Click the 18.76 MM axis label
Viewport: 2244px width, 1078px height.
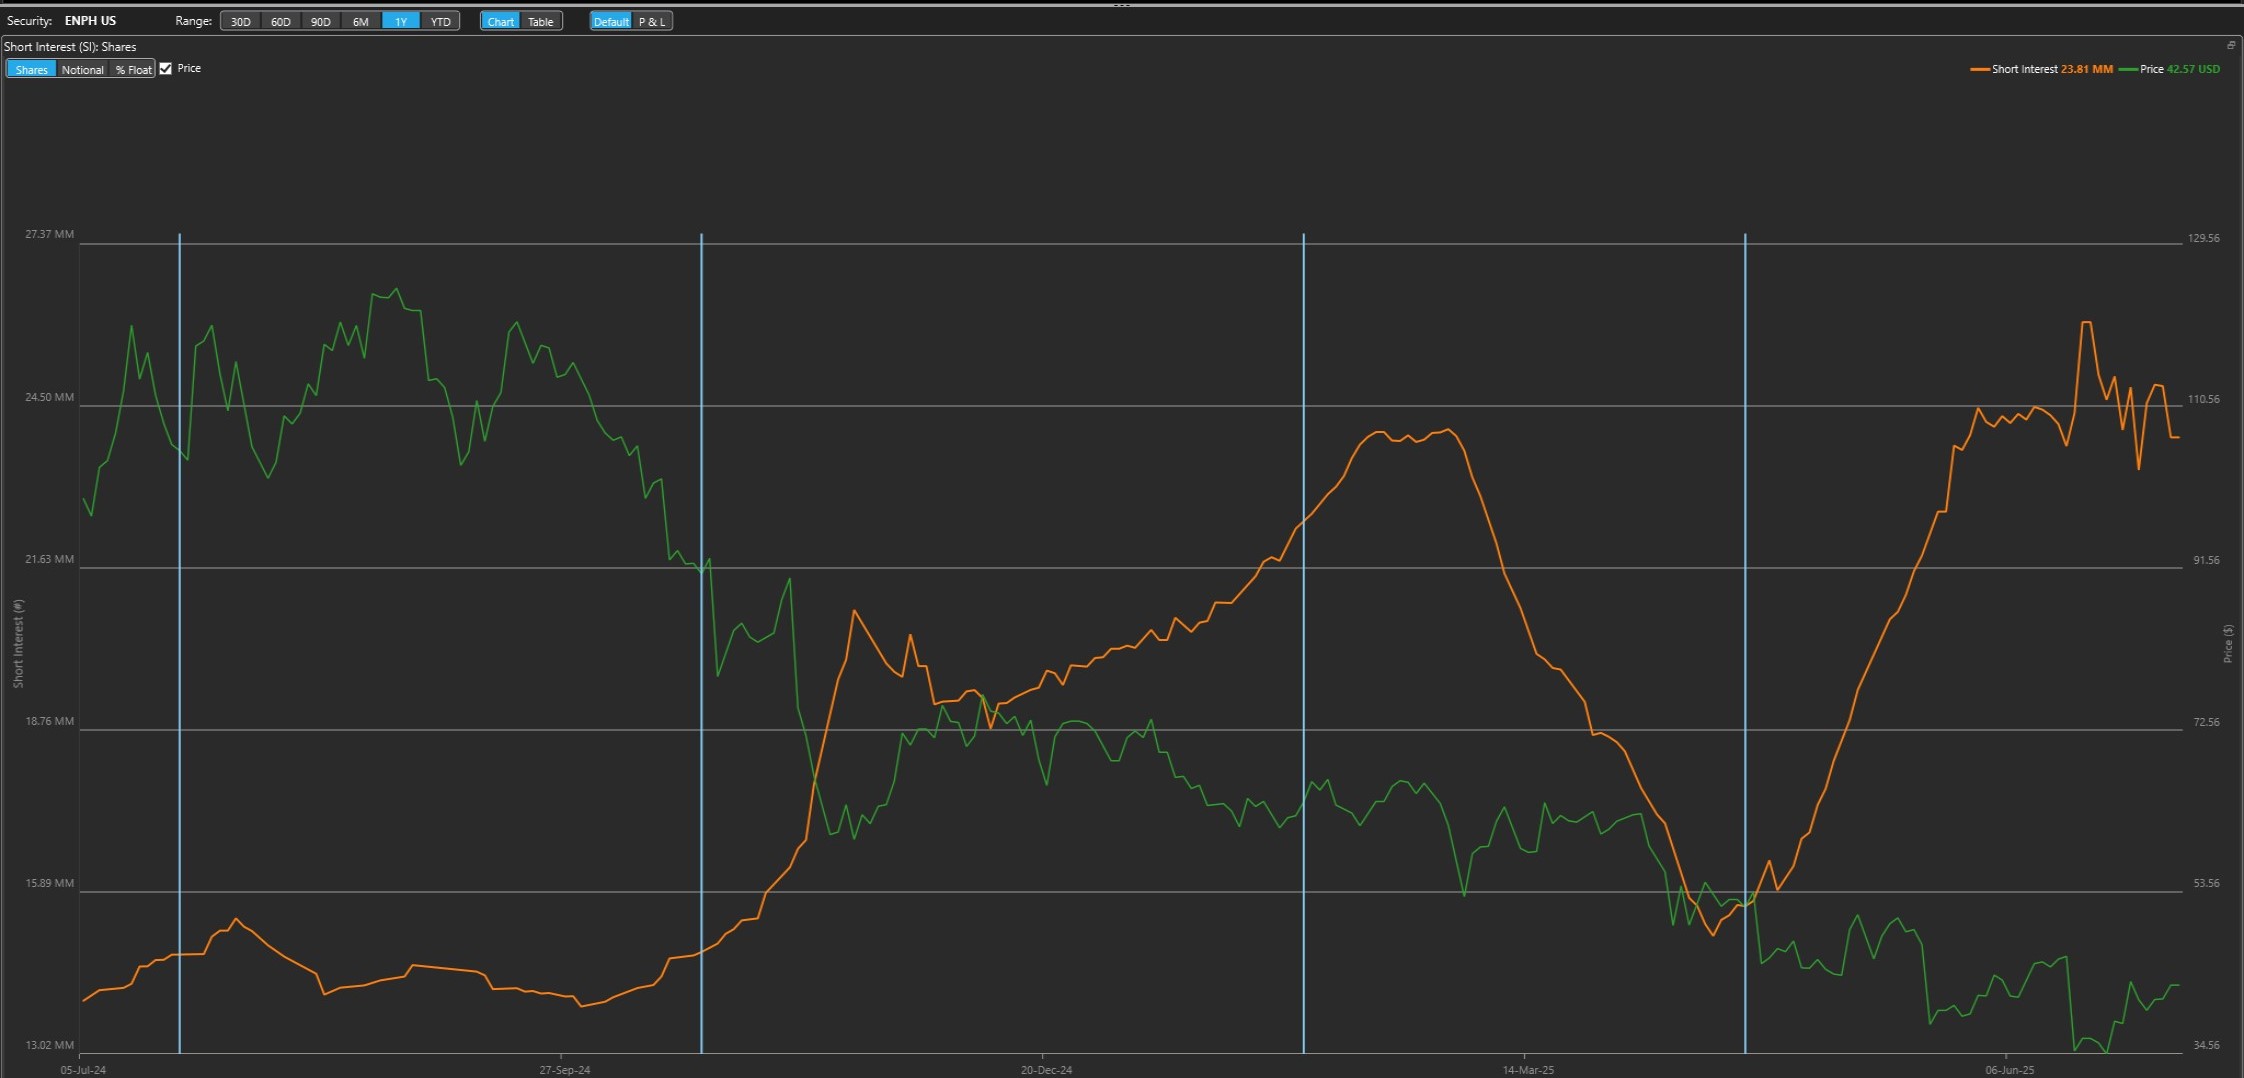50,721
